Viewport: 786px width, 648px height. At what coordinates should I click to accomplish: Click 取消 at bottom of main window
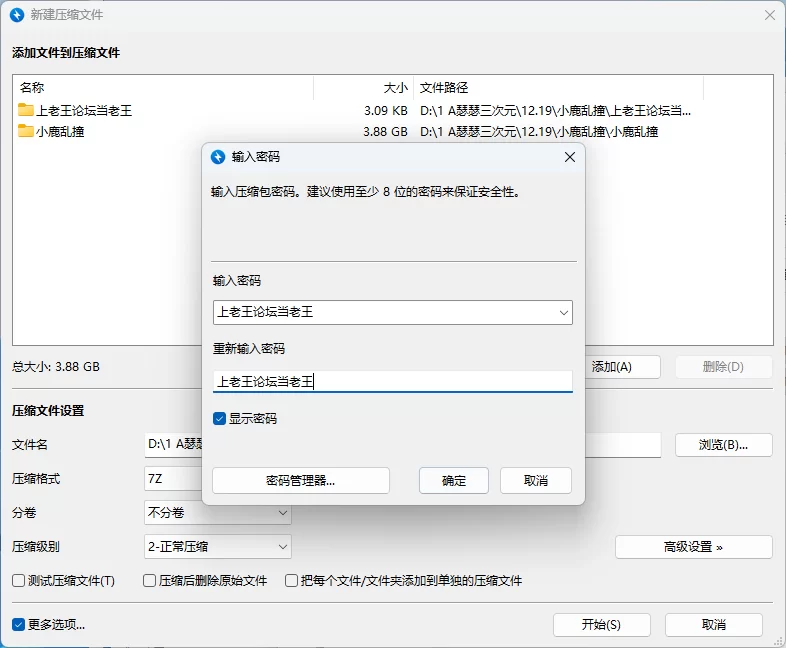point(714,624)
